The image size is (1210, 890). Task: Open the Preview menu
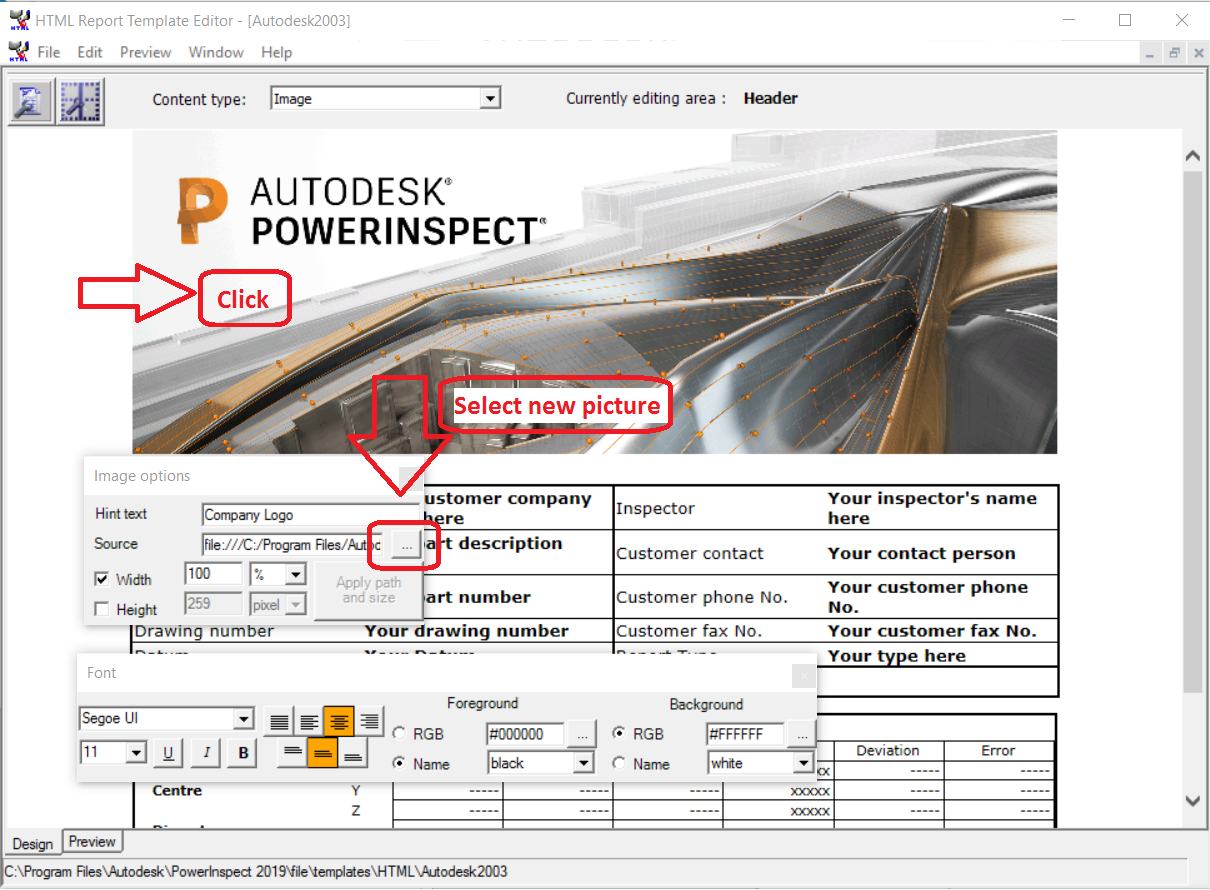pos(145,52)
